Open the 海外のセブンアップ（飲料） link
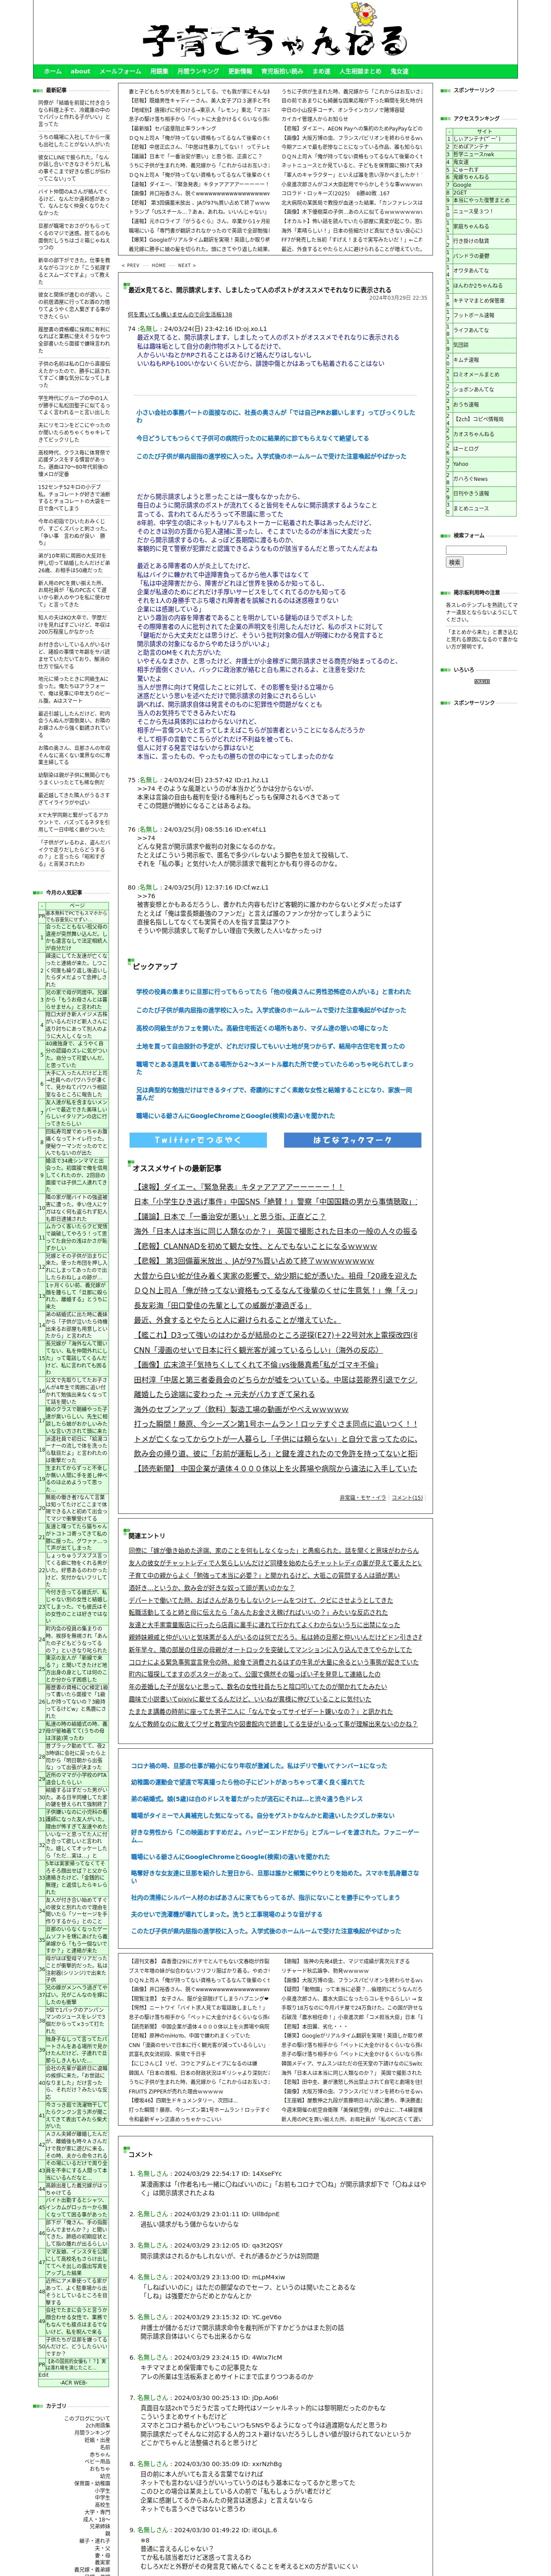The width and height of the screenshot is (551, 2576). pos(242,1409)
